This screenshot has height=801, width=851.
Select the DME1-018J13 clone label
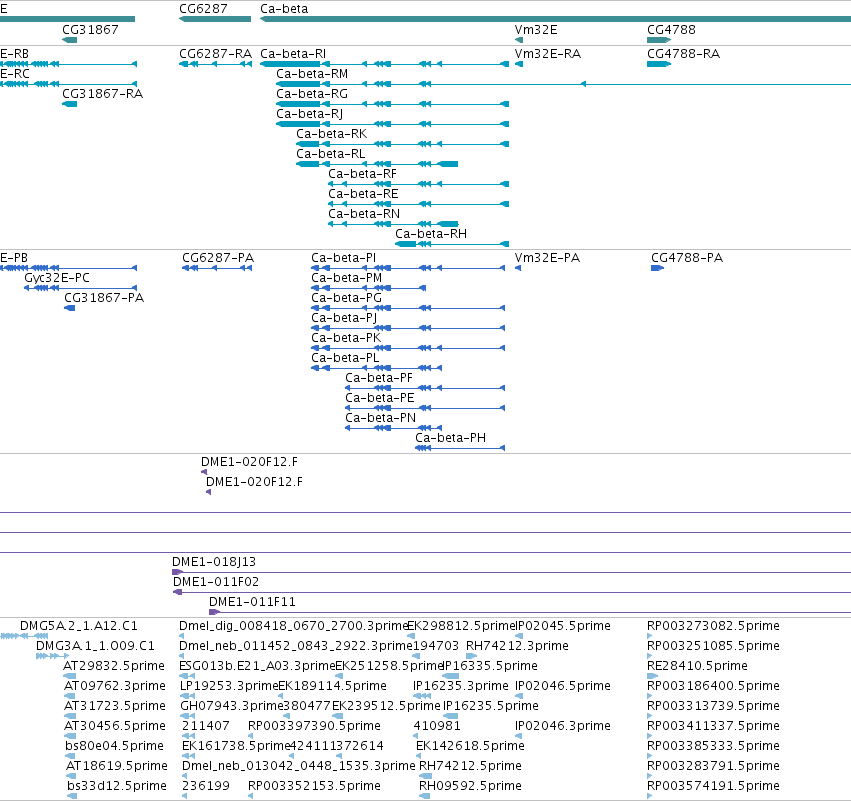tap(214, 562)
